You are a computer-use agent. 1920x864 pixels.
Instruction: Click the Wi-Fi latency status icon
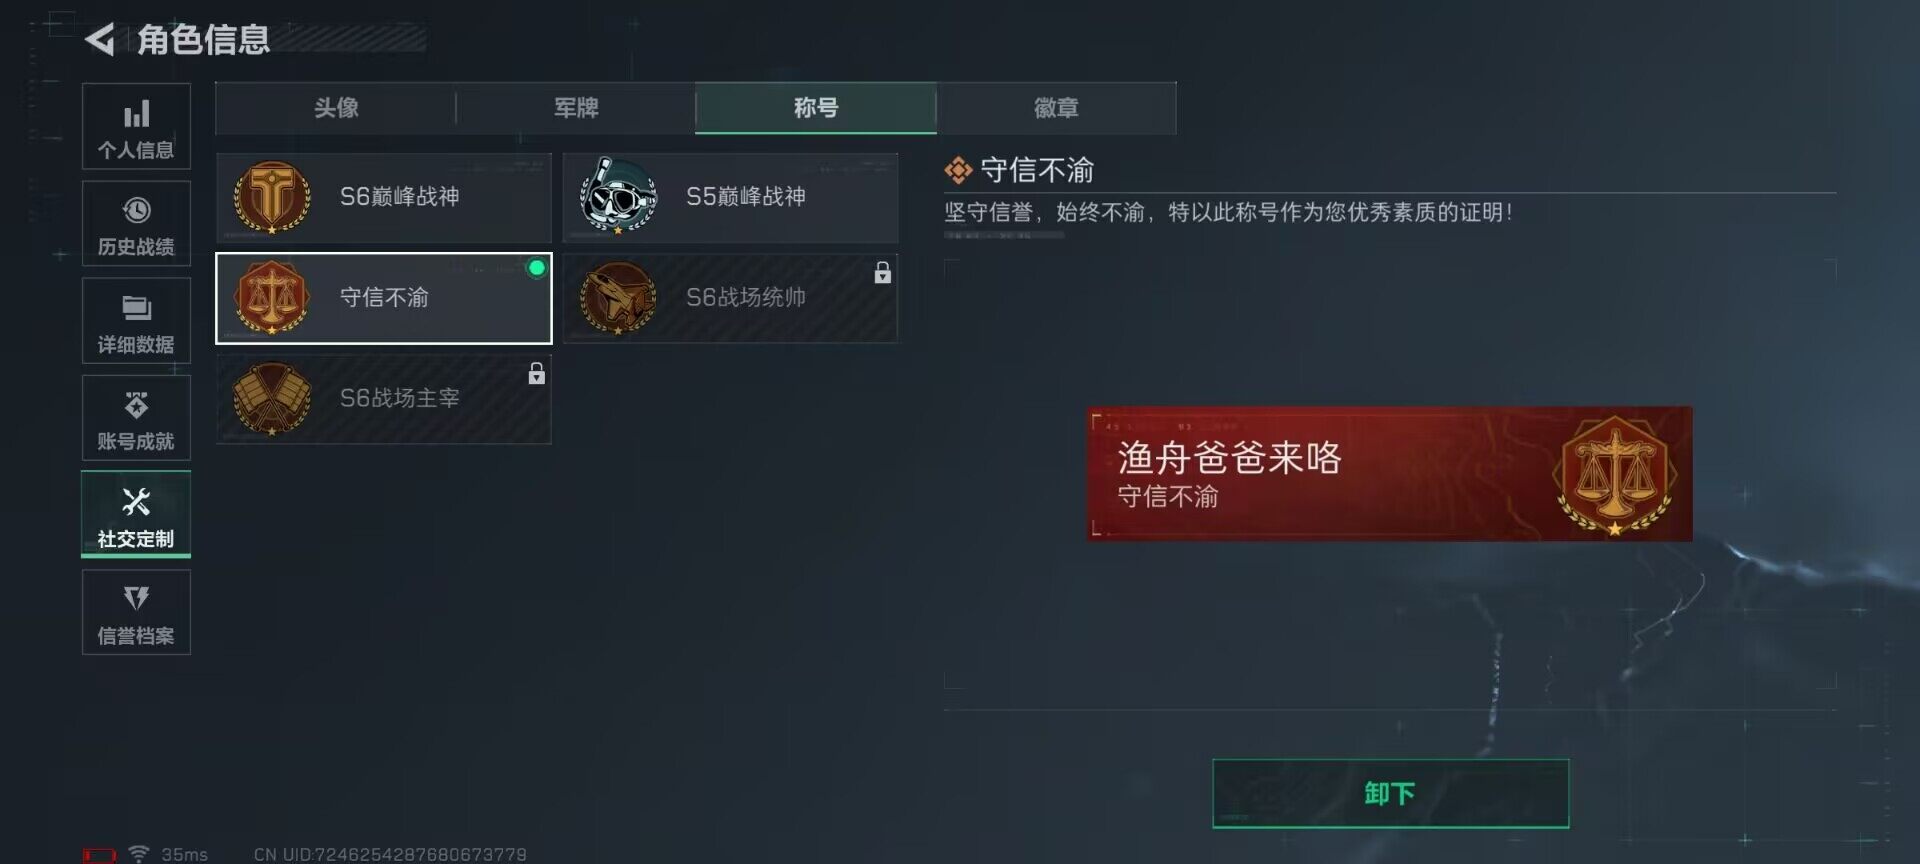click(x=139, y=854)
